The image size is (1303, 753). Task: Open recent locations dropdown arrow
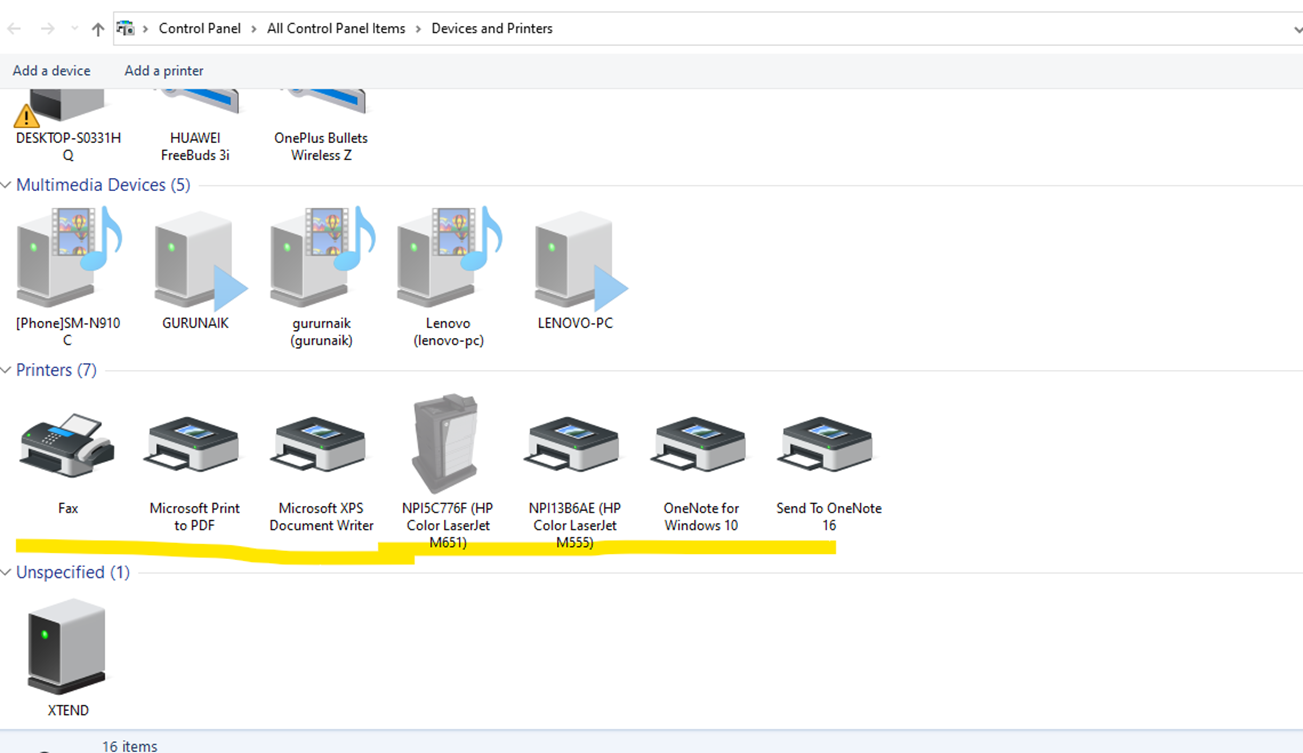point(74,29)
